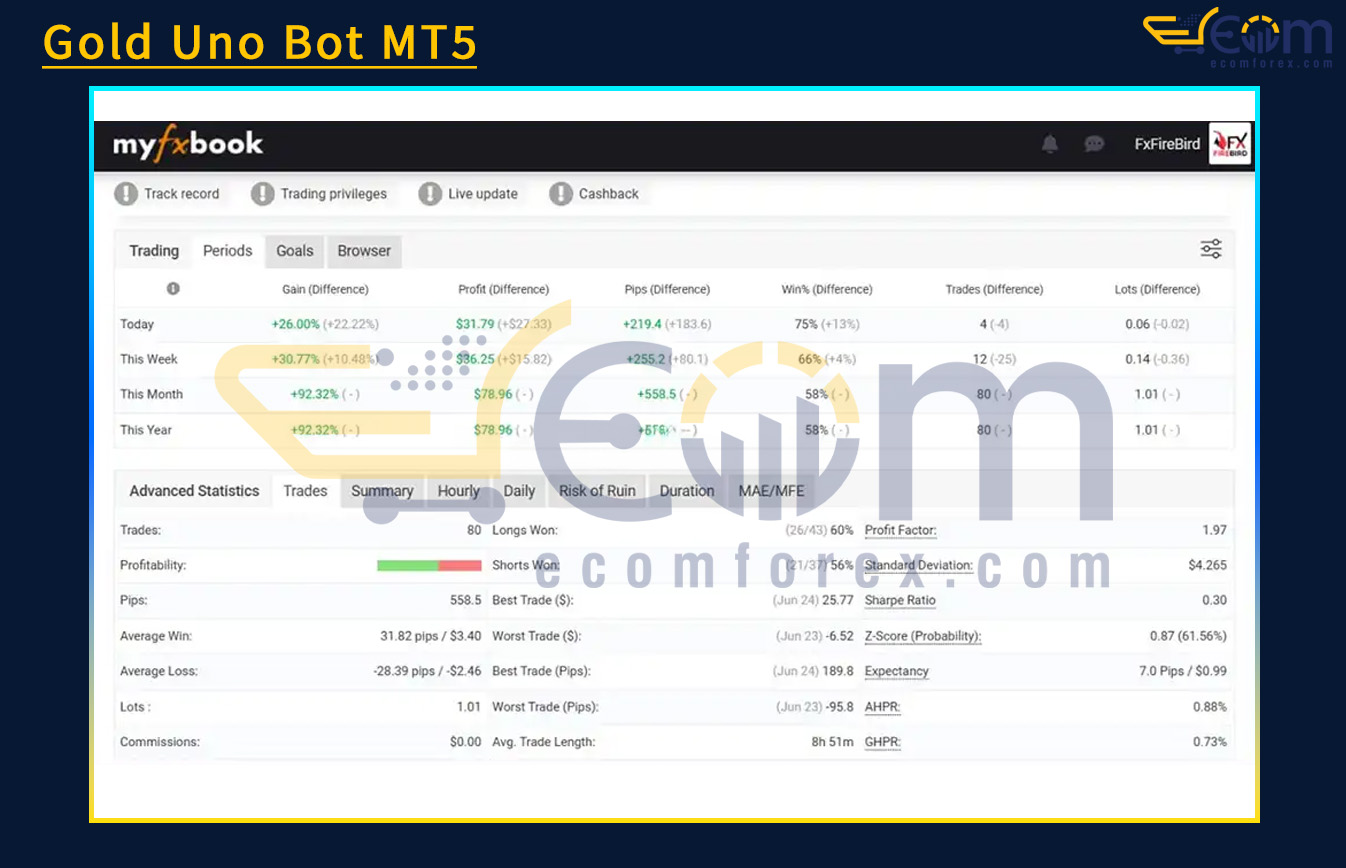The height and width of the screenshot is (868, 1346).
Task: Click the Commissions value $0.00
Action: coord(465,742)
